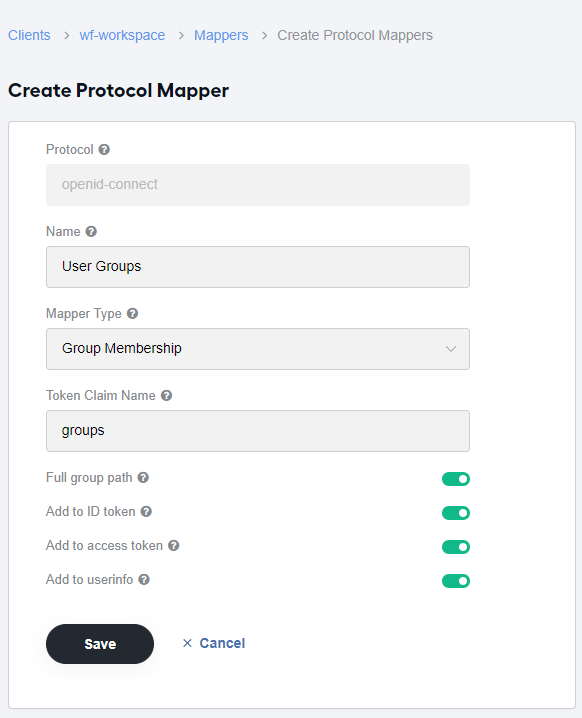The height and width of the screenshot is (718, 582).
Task: Navigate to wf-workspace breadcrumb
Action: coord(122,35)
